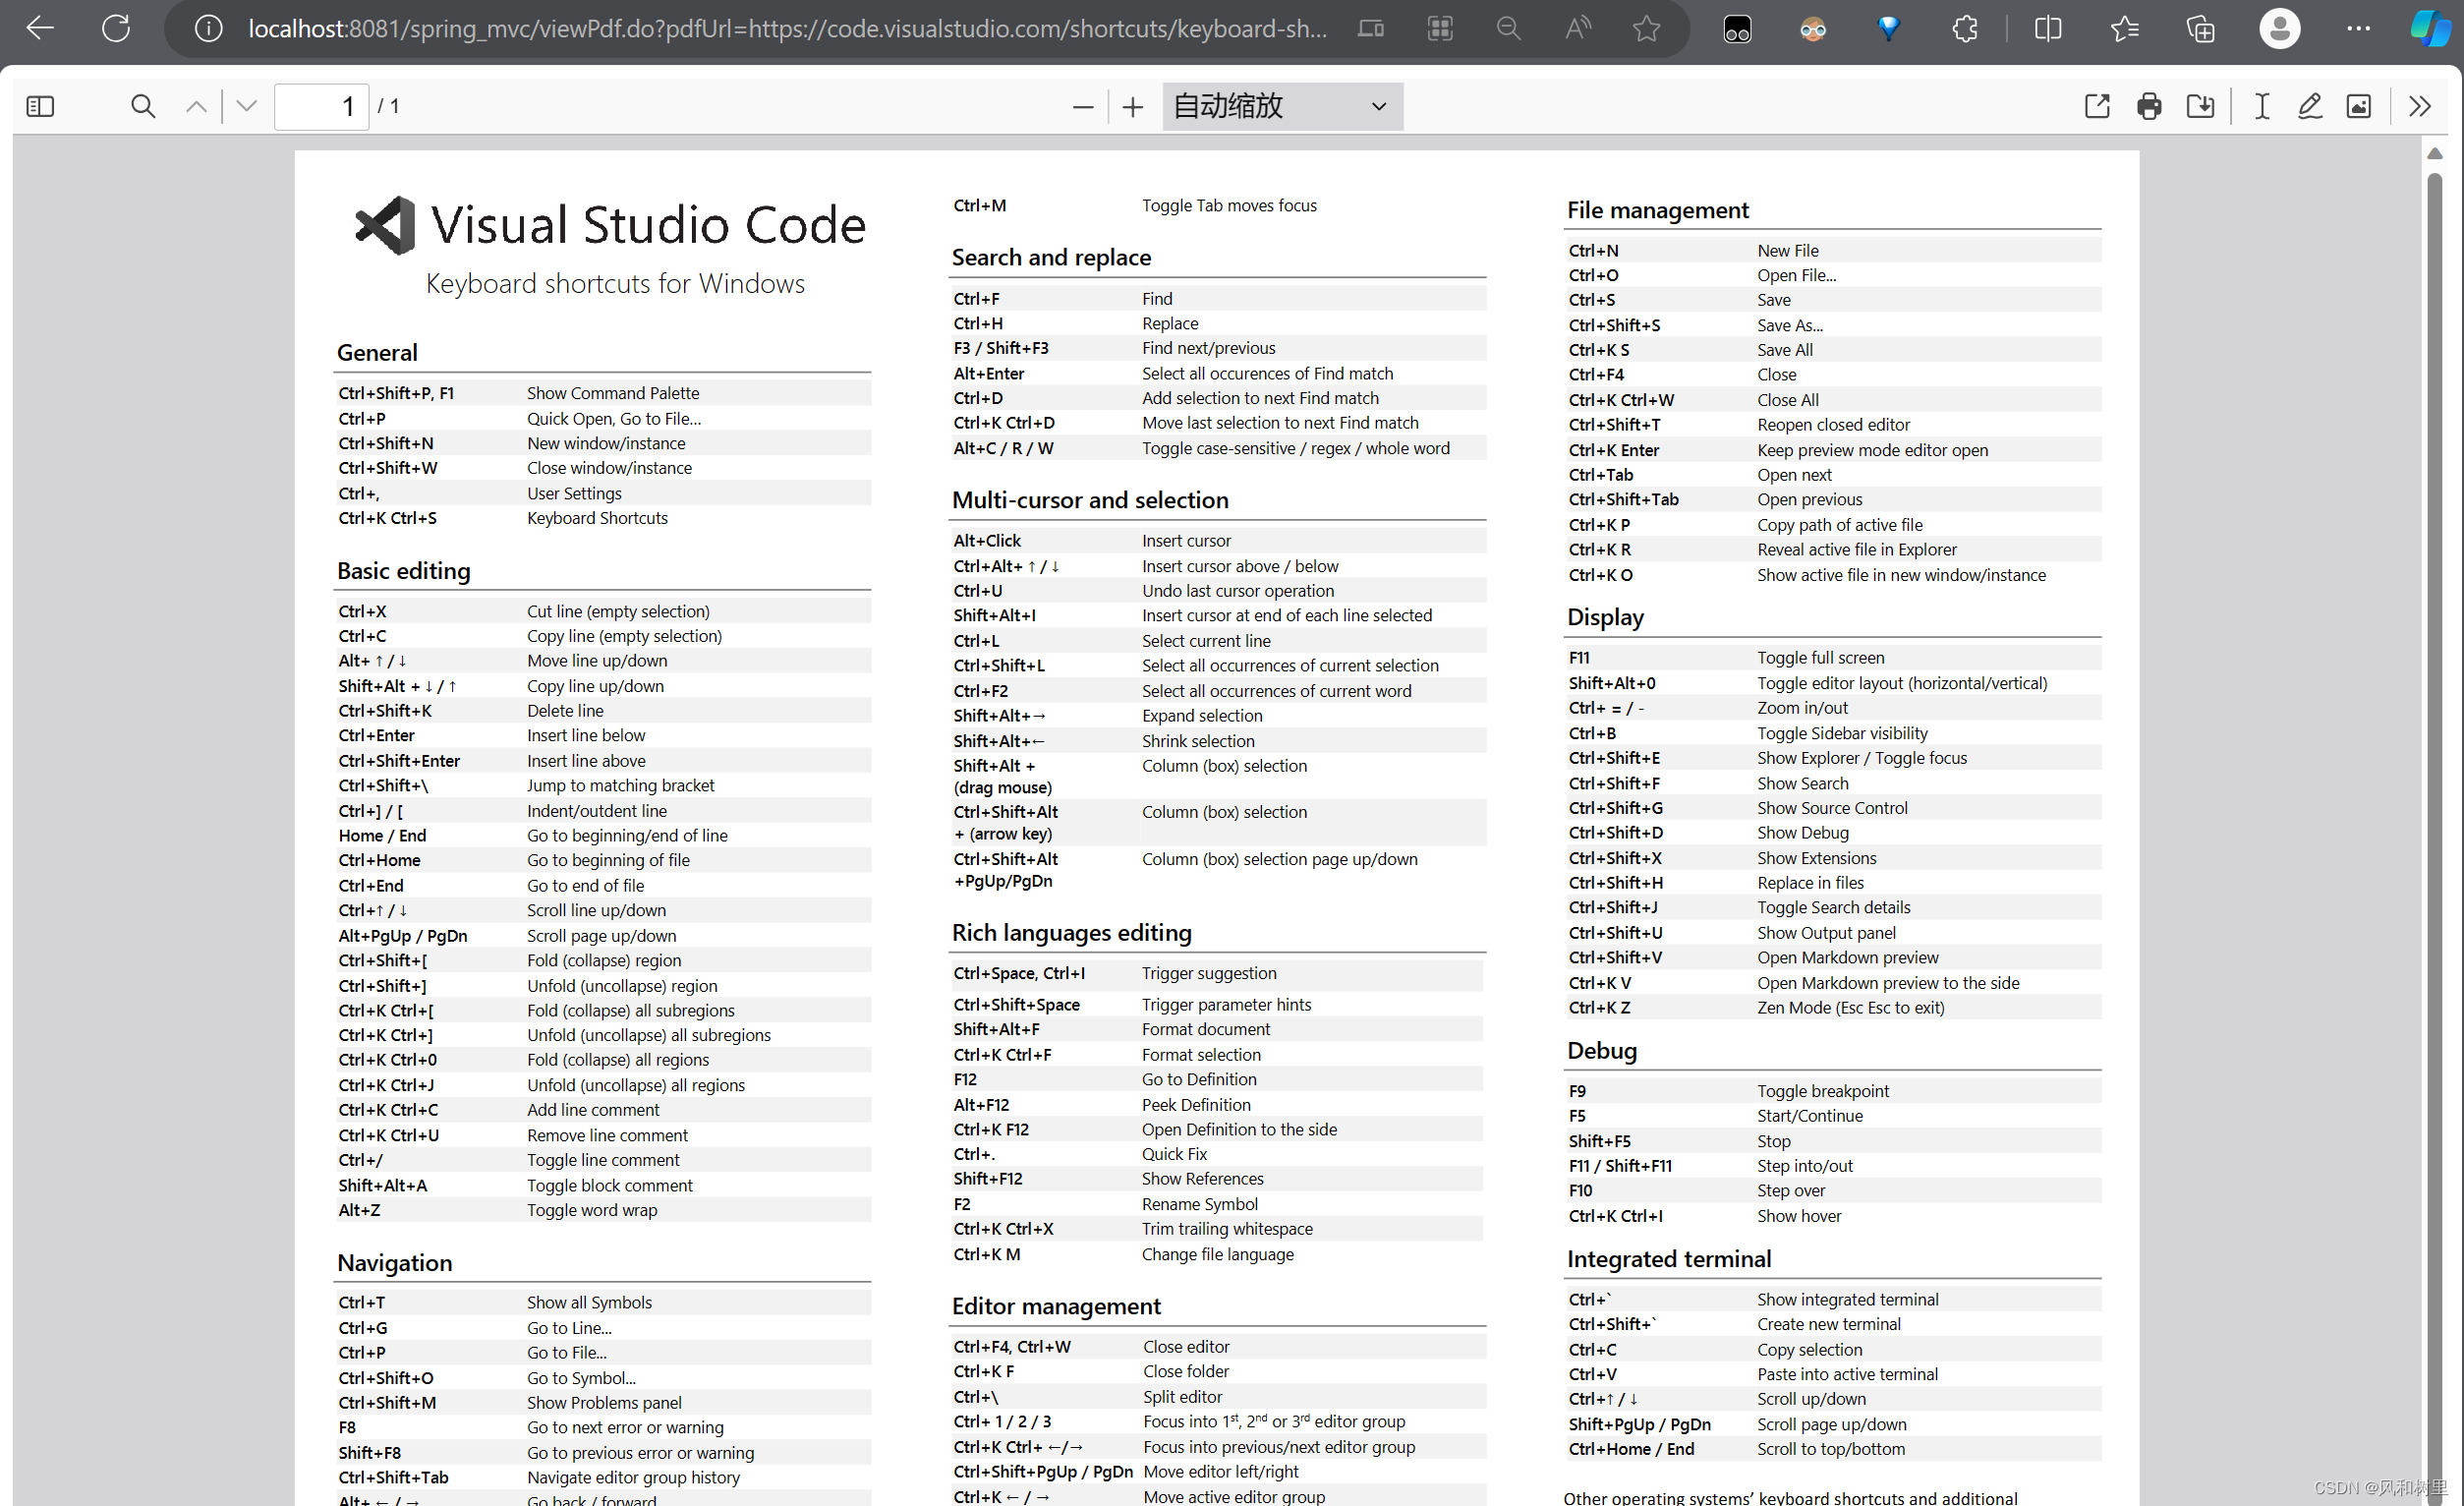
Task: Reload the current browser page
Action: (116, 29)
